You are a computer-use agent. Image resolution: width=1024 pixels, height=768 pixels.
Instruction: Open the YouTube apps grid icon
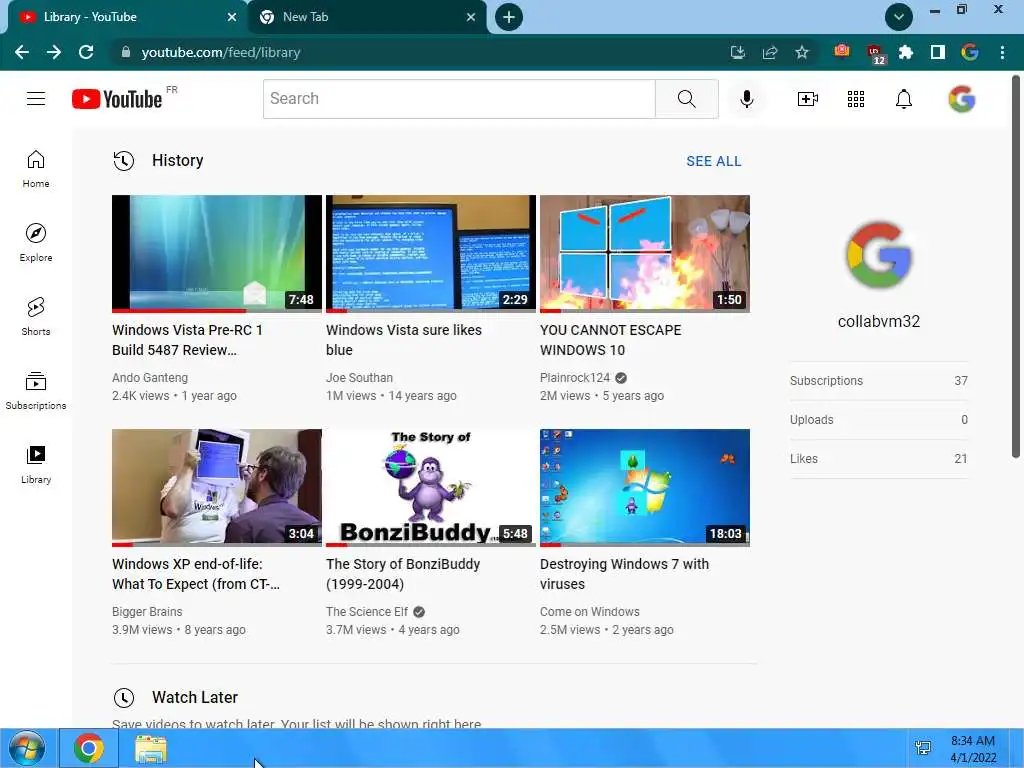point(856,99)
